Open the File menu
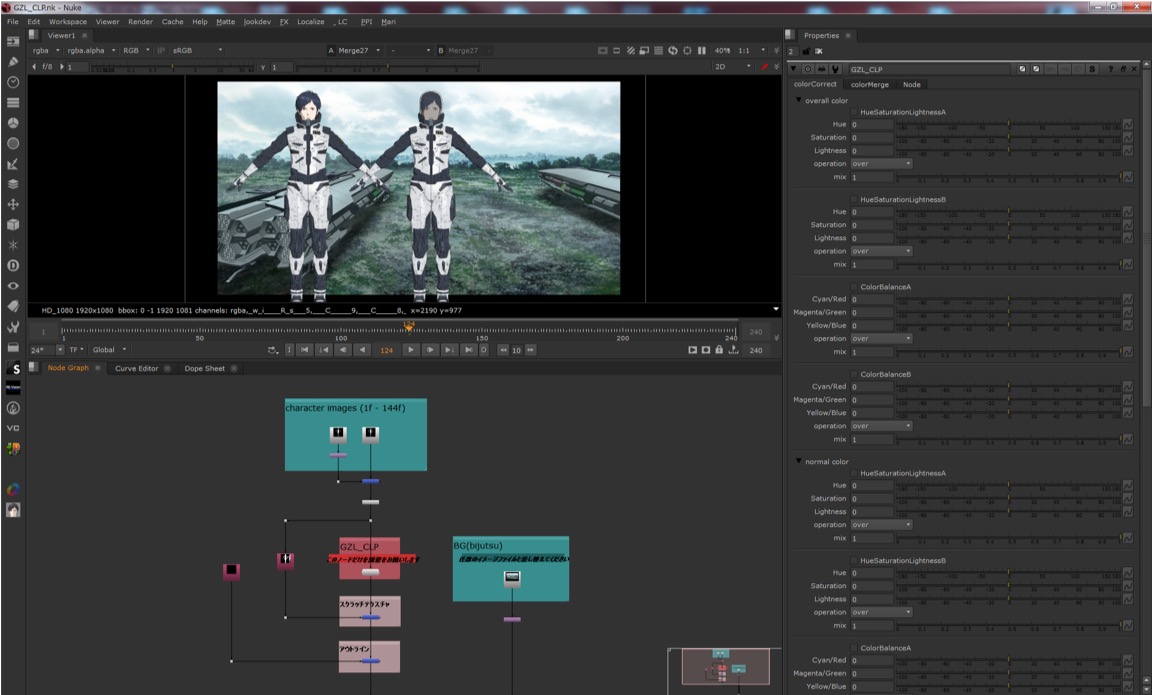Image resolution: width=1152 pixels, height=695 pixels. 12,21
